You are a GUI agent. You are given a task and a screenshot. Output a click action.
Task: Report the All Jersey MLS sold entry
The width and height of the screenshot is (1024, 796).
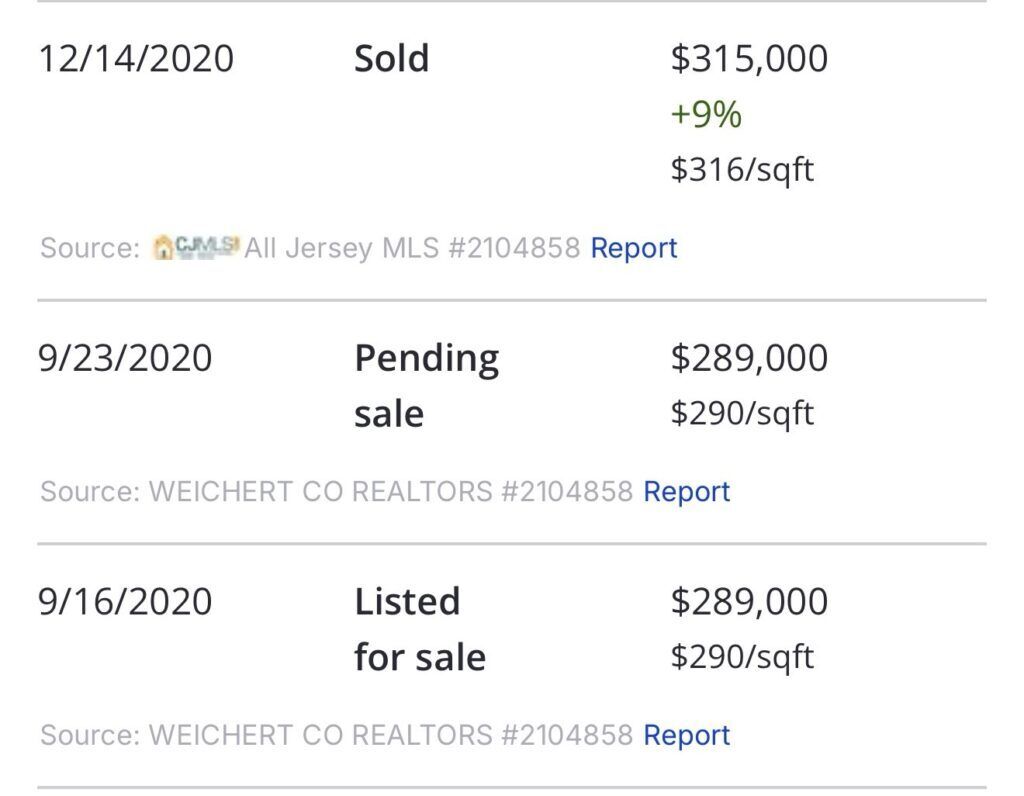[x=633, y=248]
